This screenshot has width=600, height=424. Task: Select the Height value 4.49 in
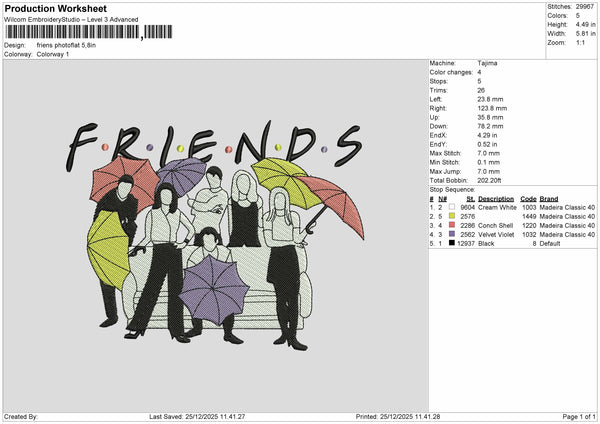[x=585, y=24]
